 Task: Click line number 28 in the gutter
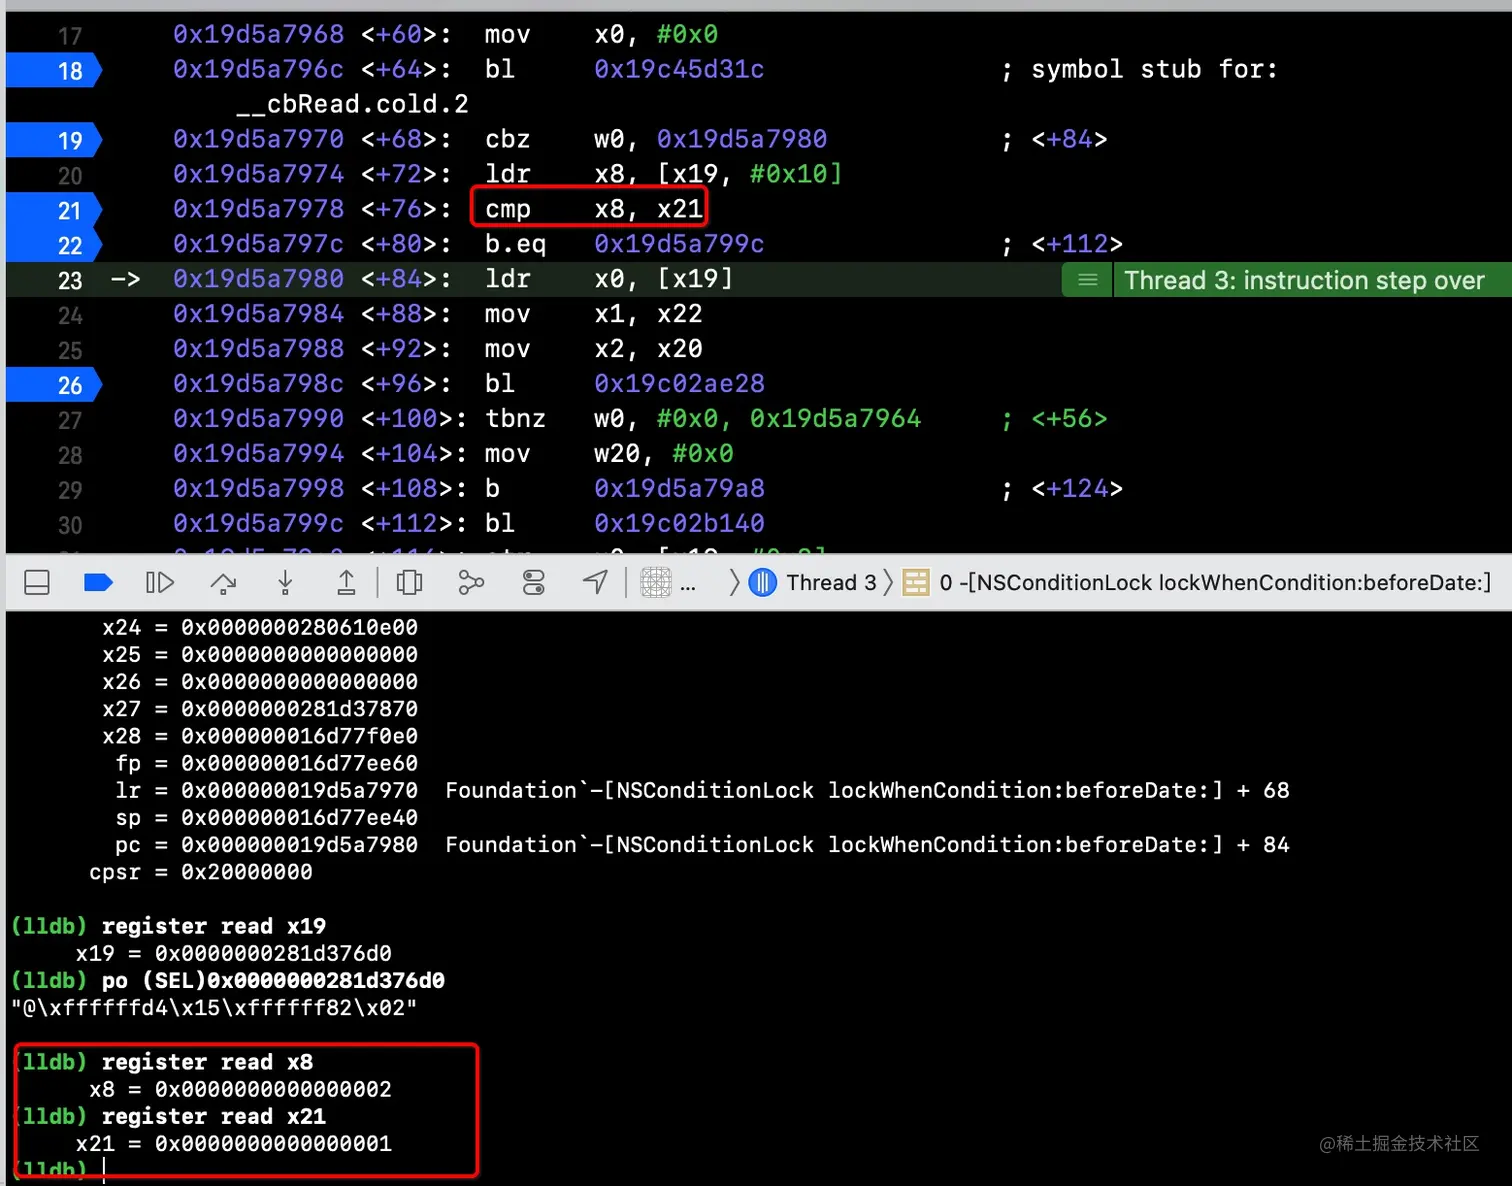(x=70, y=455)
